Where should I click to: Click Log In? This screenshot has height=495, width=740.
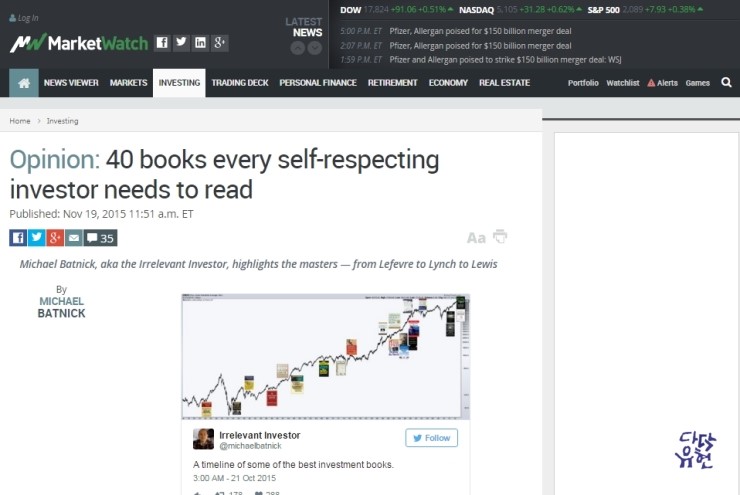click(x=24, y=18)
